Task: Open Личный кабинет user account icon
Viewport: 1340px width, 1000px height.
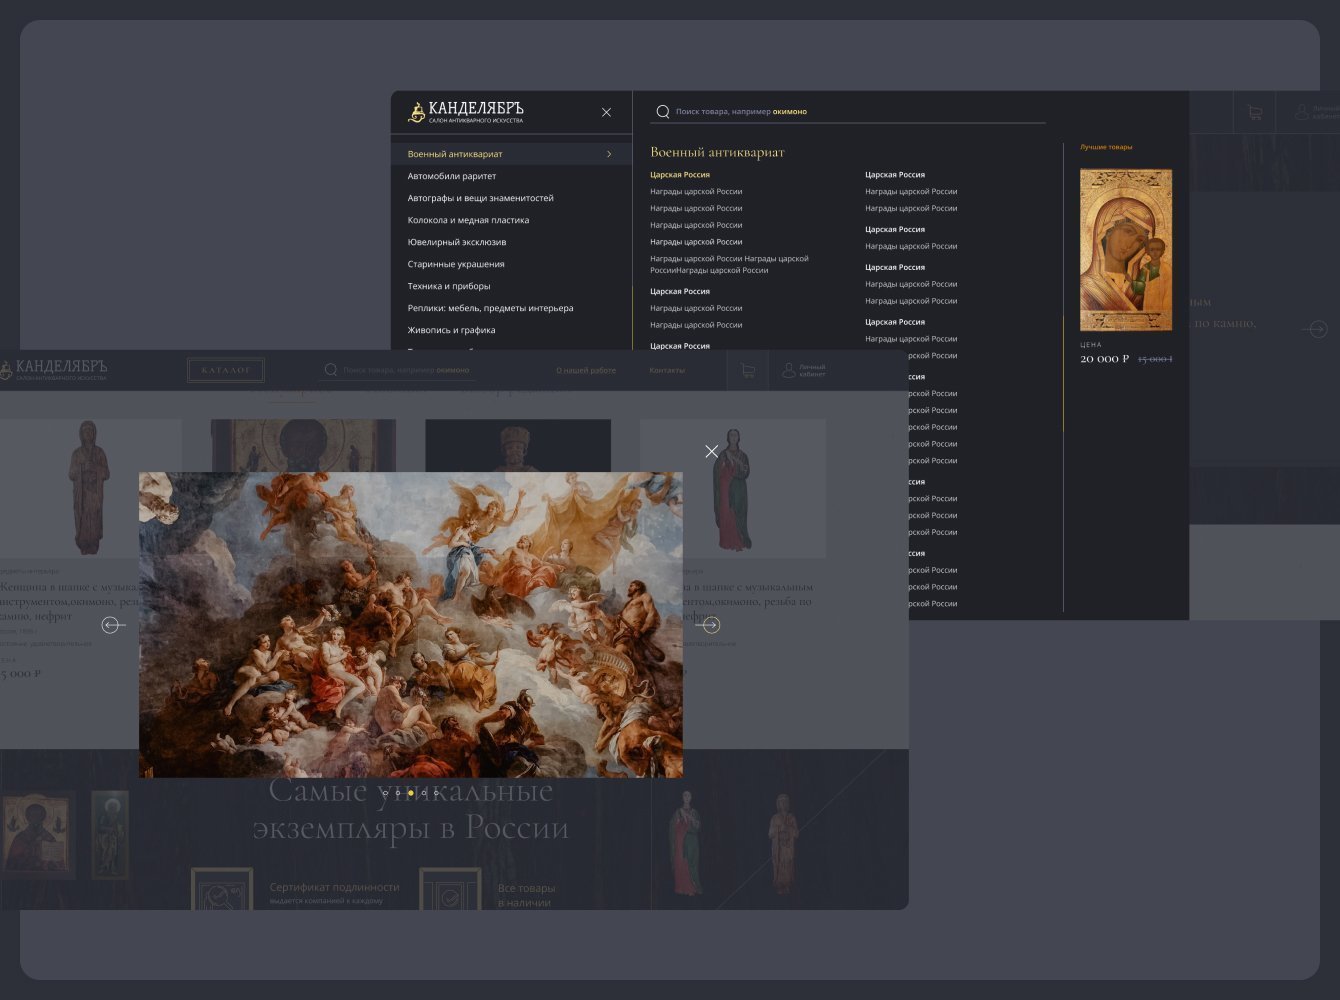Action: click(788, 370)
